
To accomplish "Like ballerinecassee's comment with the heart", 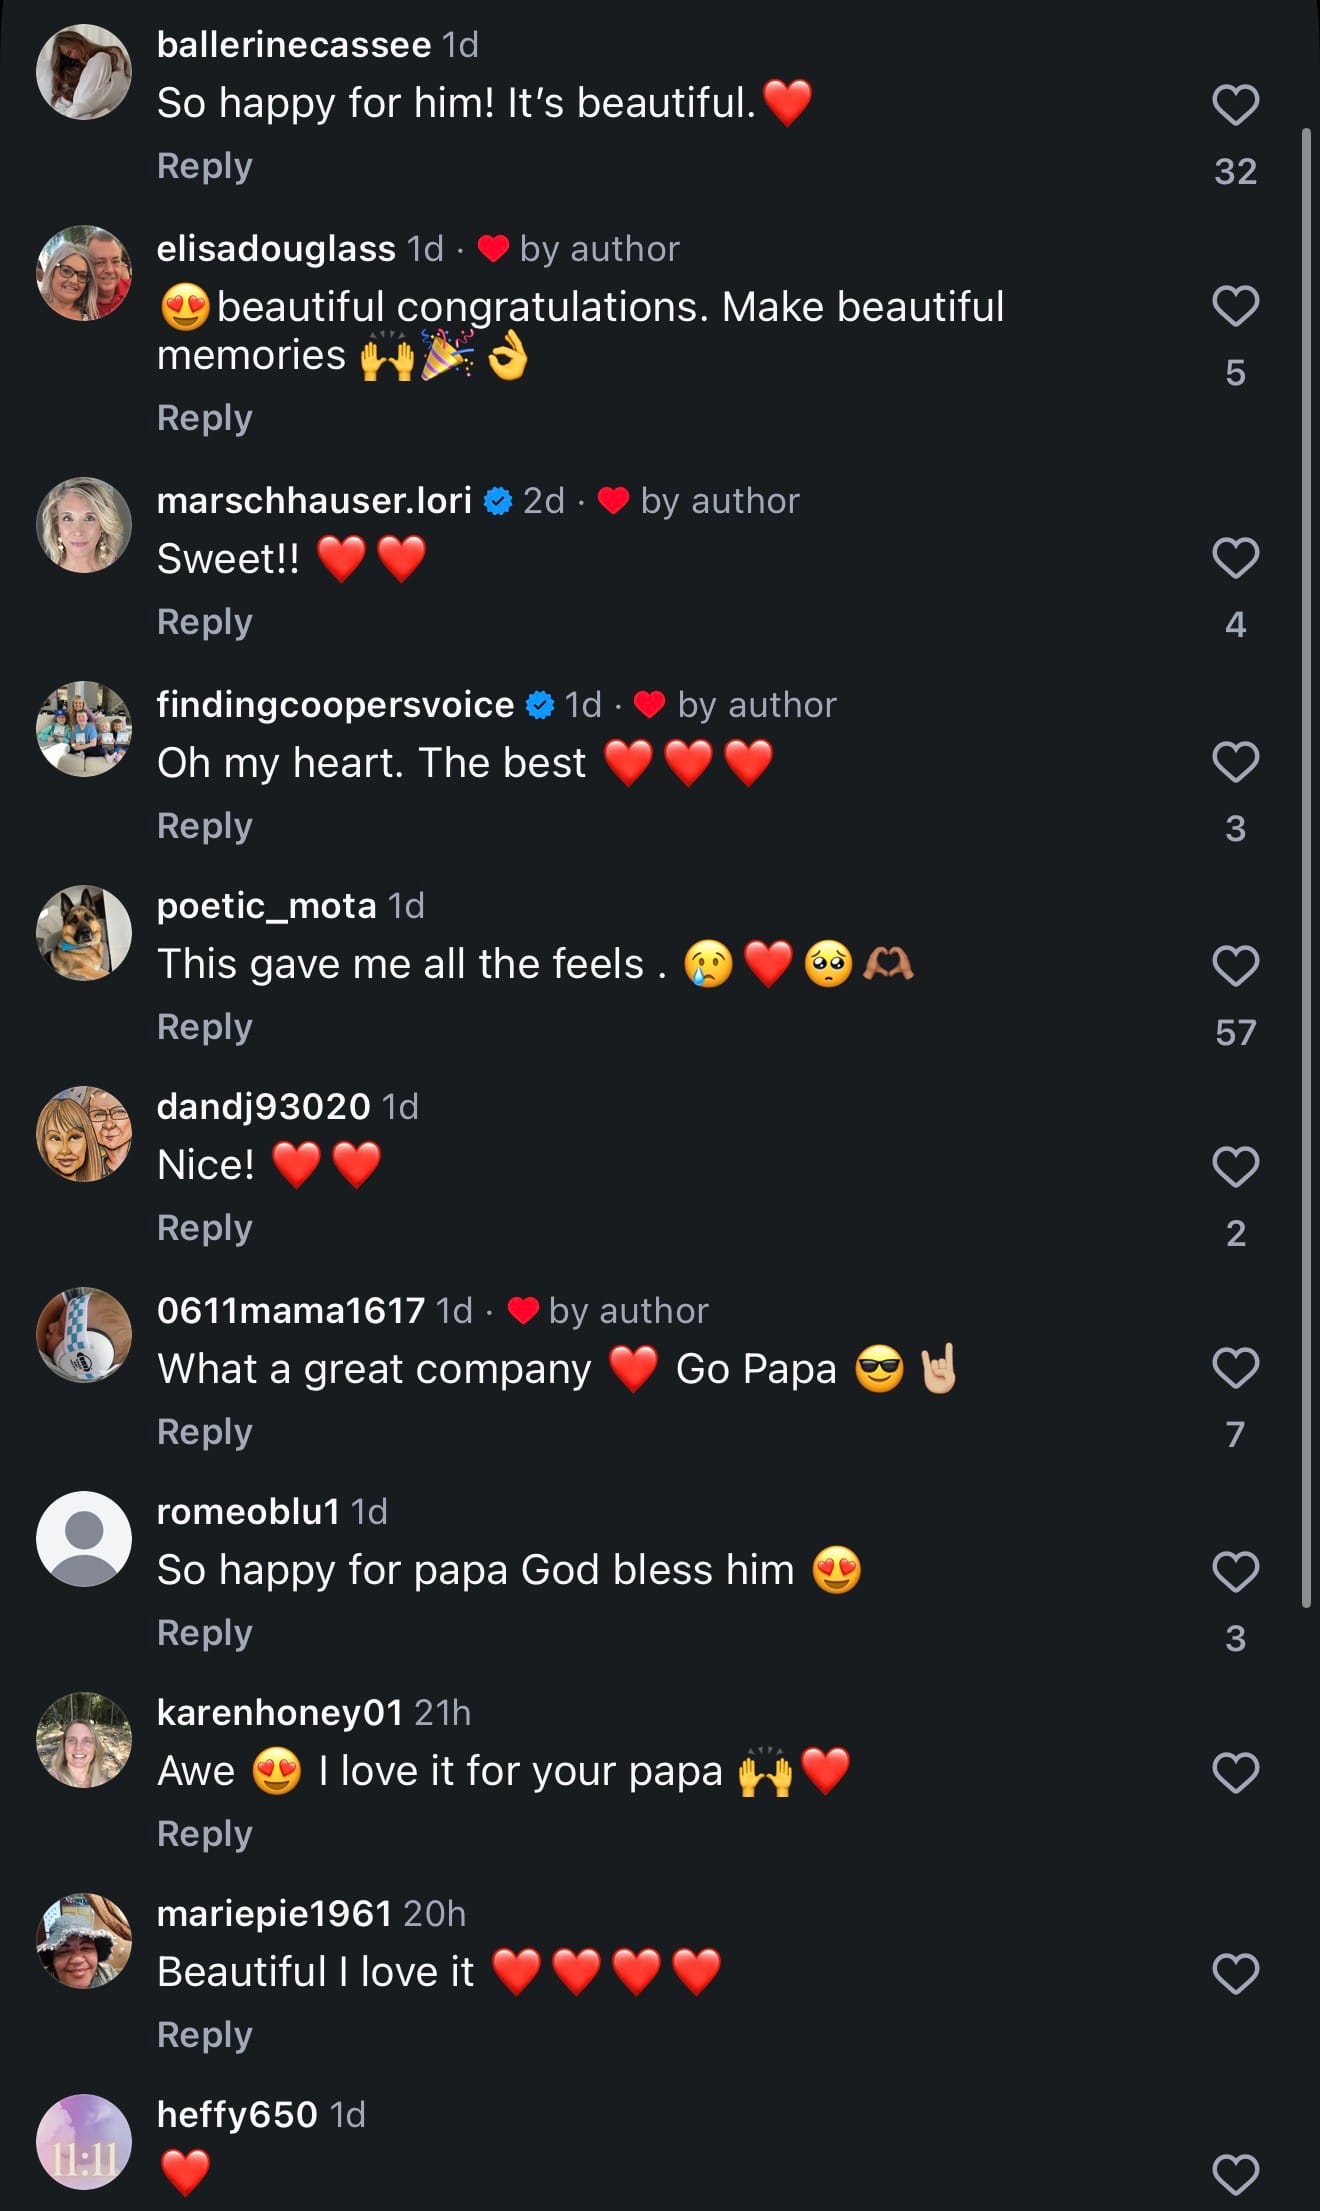I will [x=1235, y=105].
